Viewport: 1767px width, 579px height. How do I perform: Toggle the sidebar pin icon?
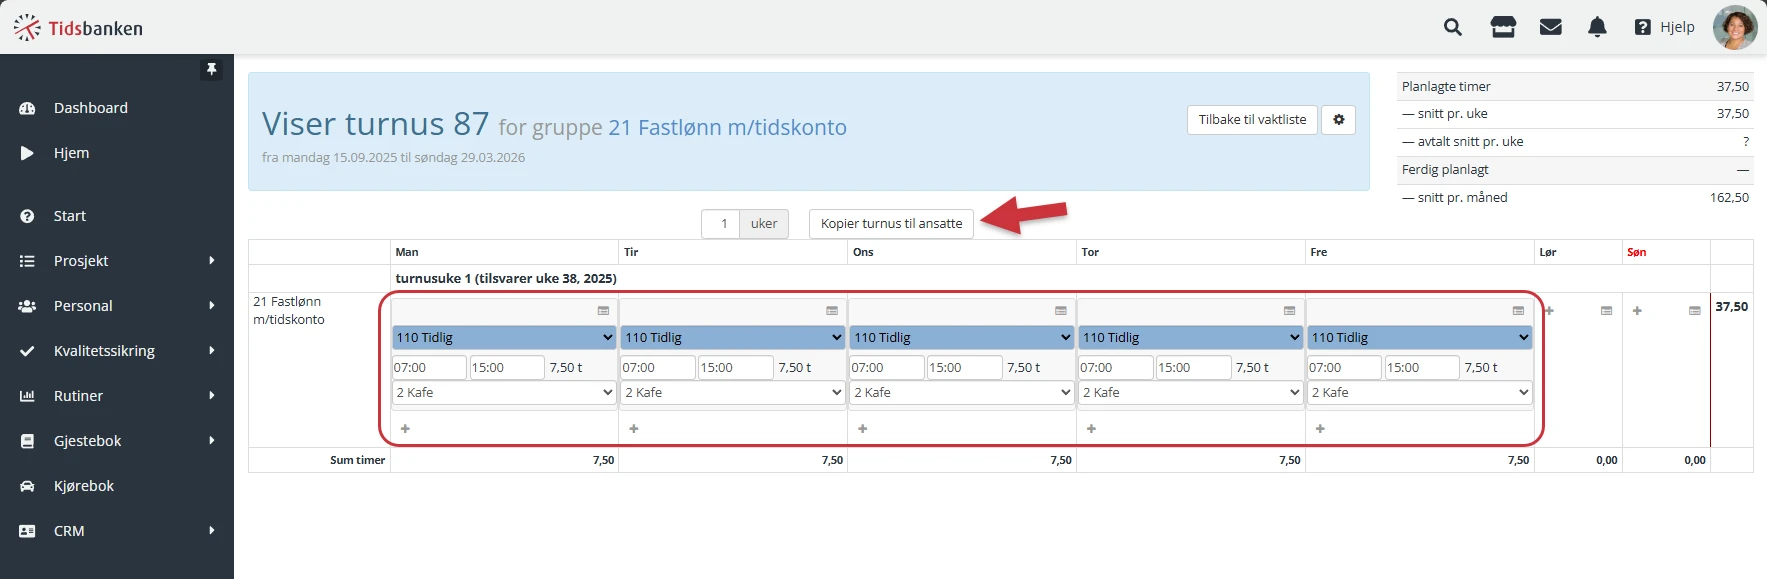(x=211, y=69)
